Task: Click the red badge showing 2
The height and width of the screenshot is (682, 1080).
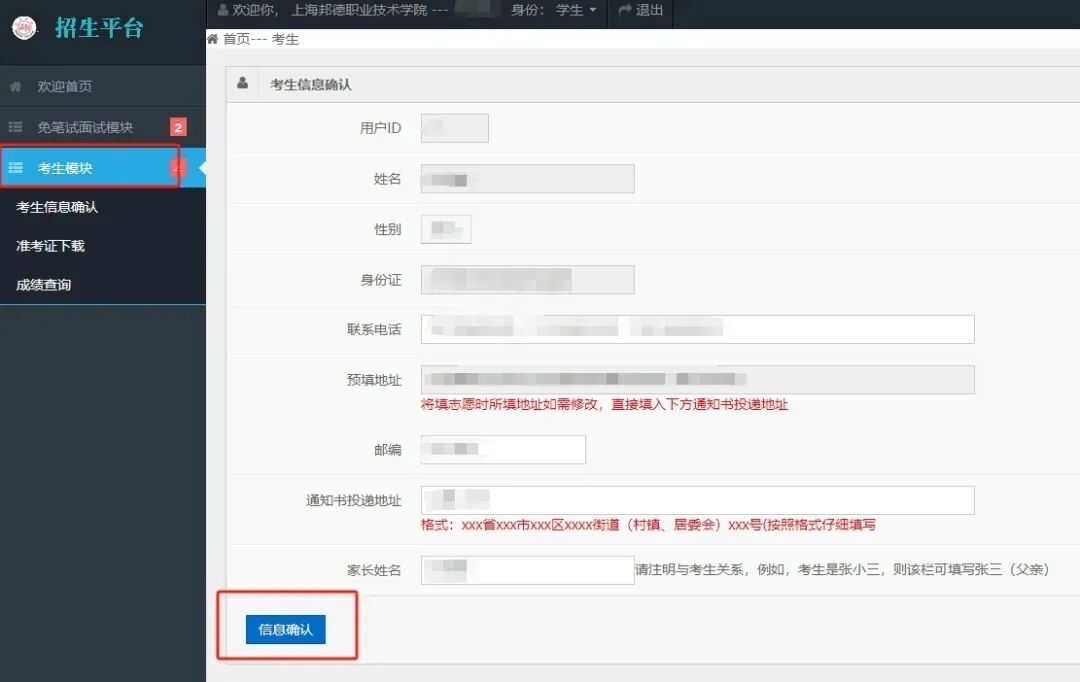Action: point(178,127)
